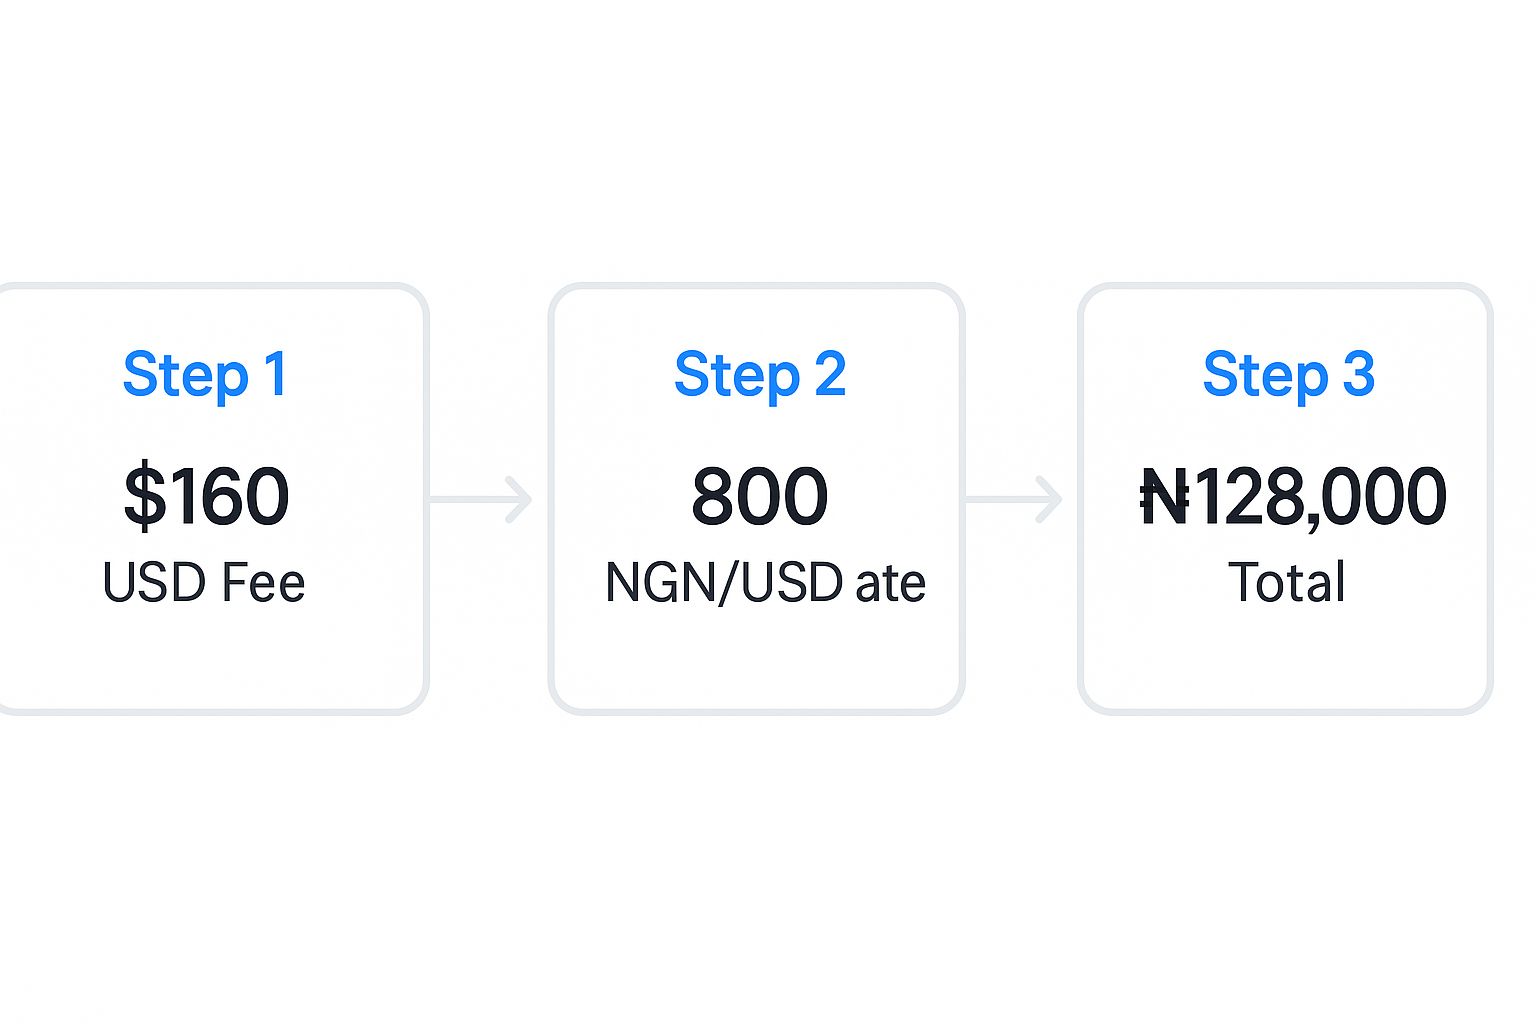Image resolution: width=1536 pixels, height=1024 pixels.
Task: Click the dollar sign in $160
Action: [145, 496]
